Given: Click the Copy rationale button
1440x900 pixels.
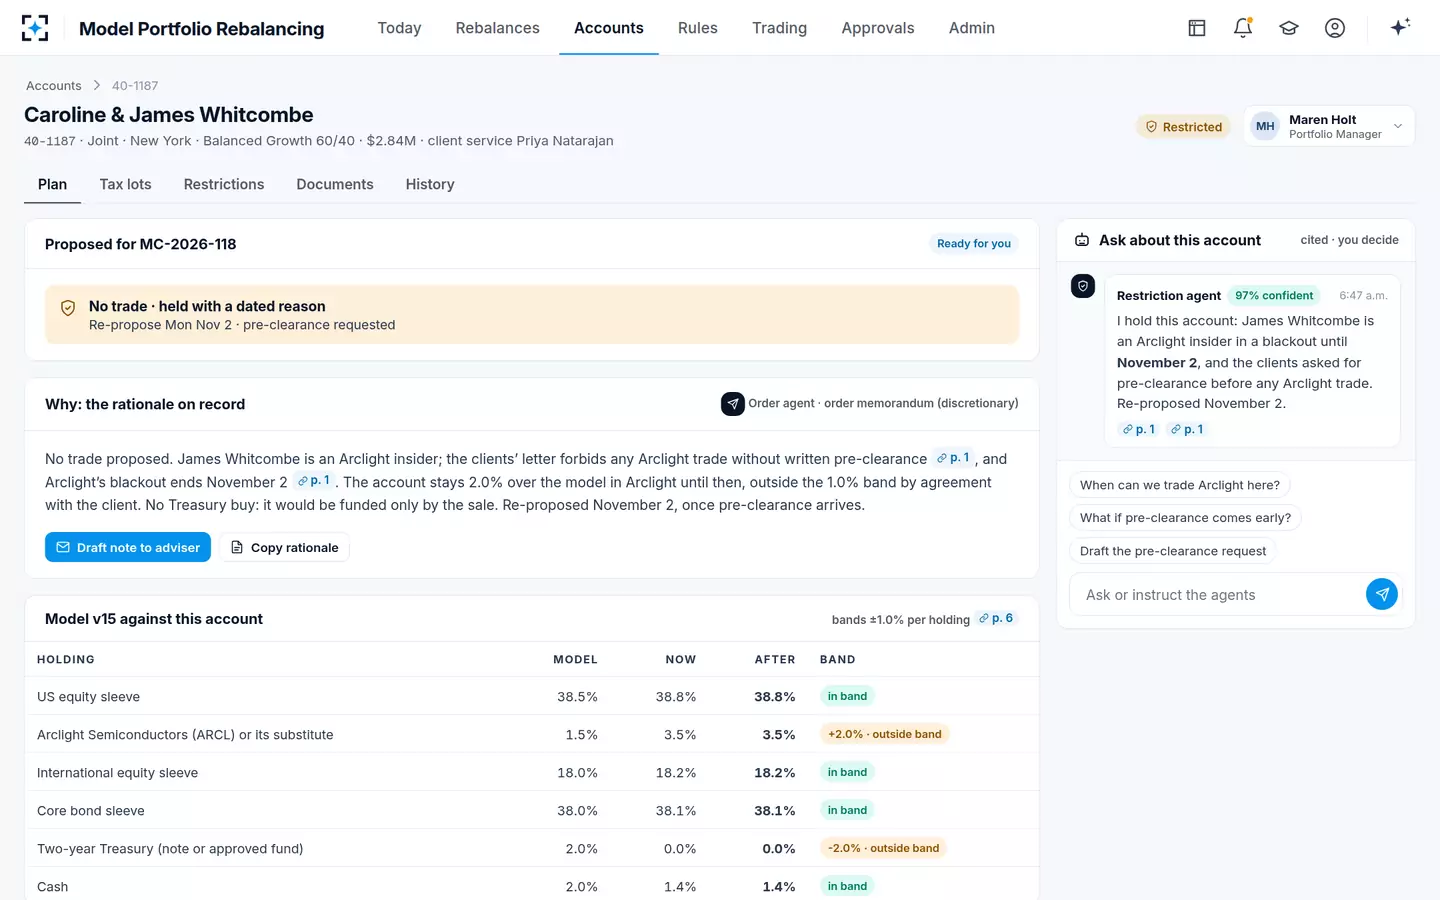Looking at the screenshot, I should (x=285, y=547).
